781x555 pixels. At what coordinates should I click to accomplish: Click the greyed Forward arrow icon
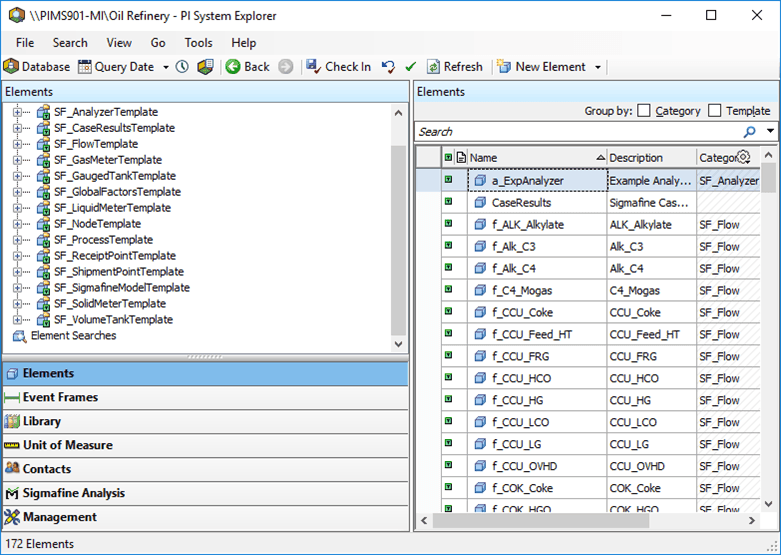[x=285, y=67]
